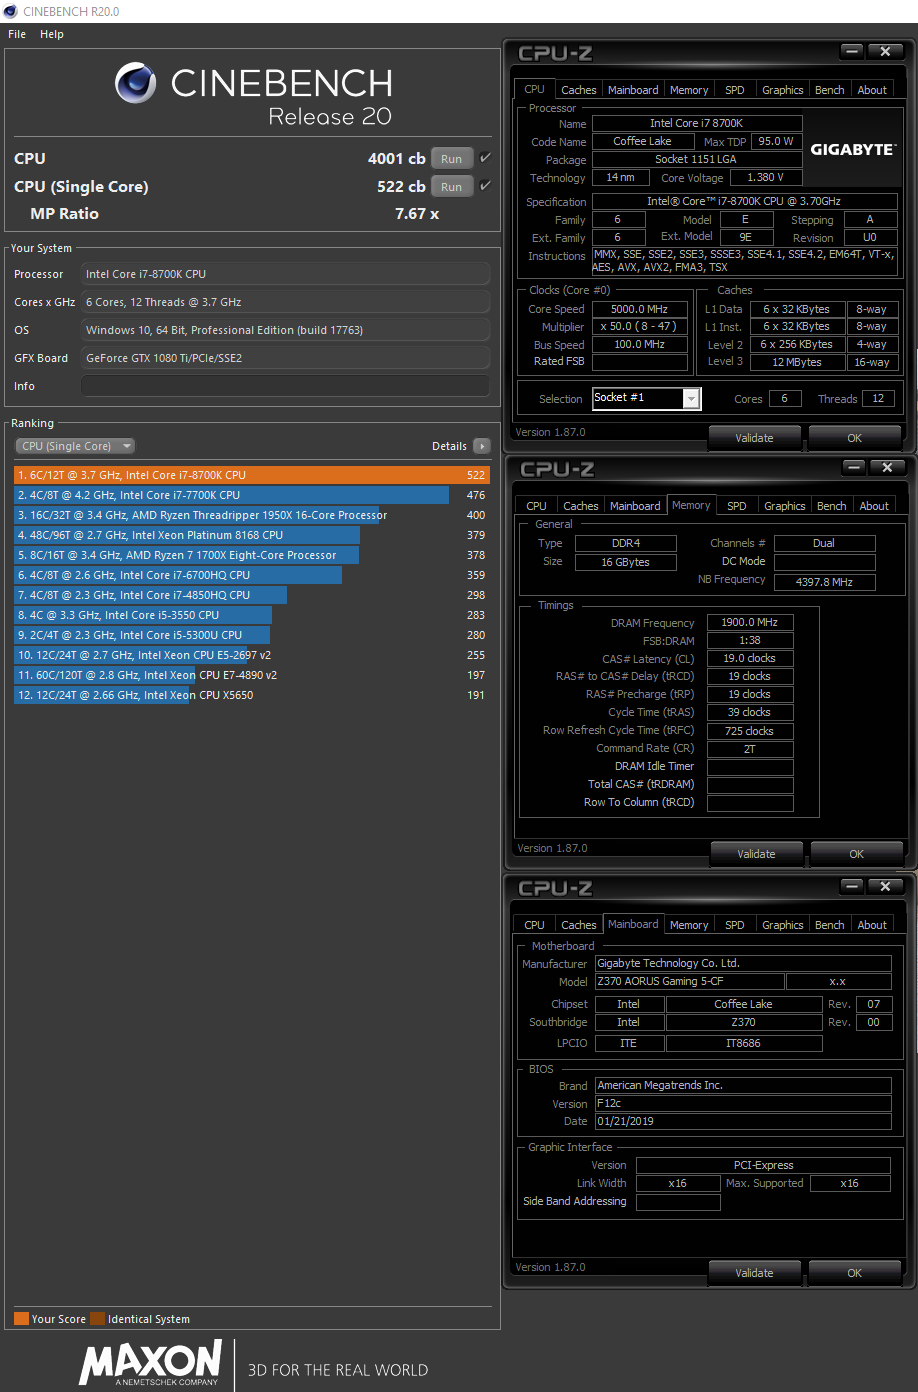
Task: Run the CPU multi-core benchmark
Action: click(451, 159)
